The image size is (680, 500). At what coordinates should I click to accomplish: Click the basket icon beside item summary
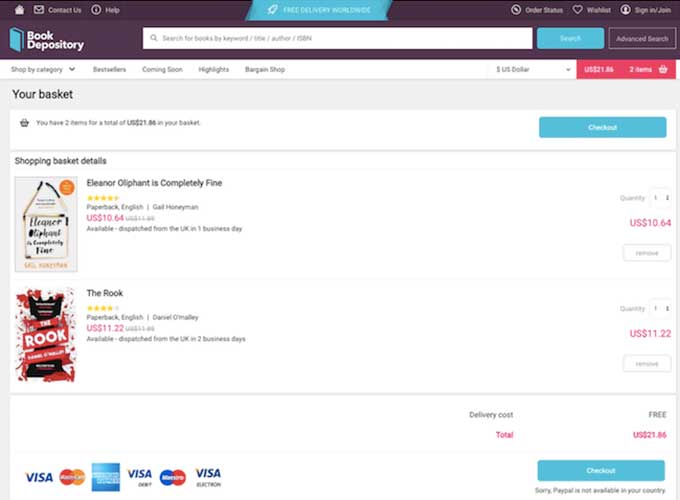(24, 123)
